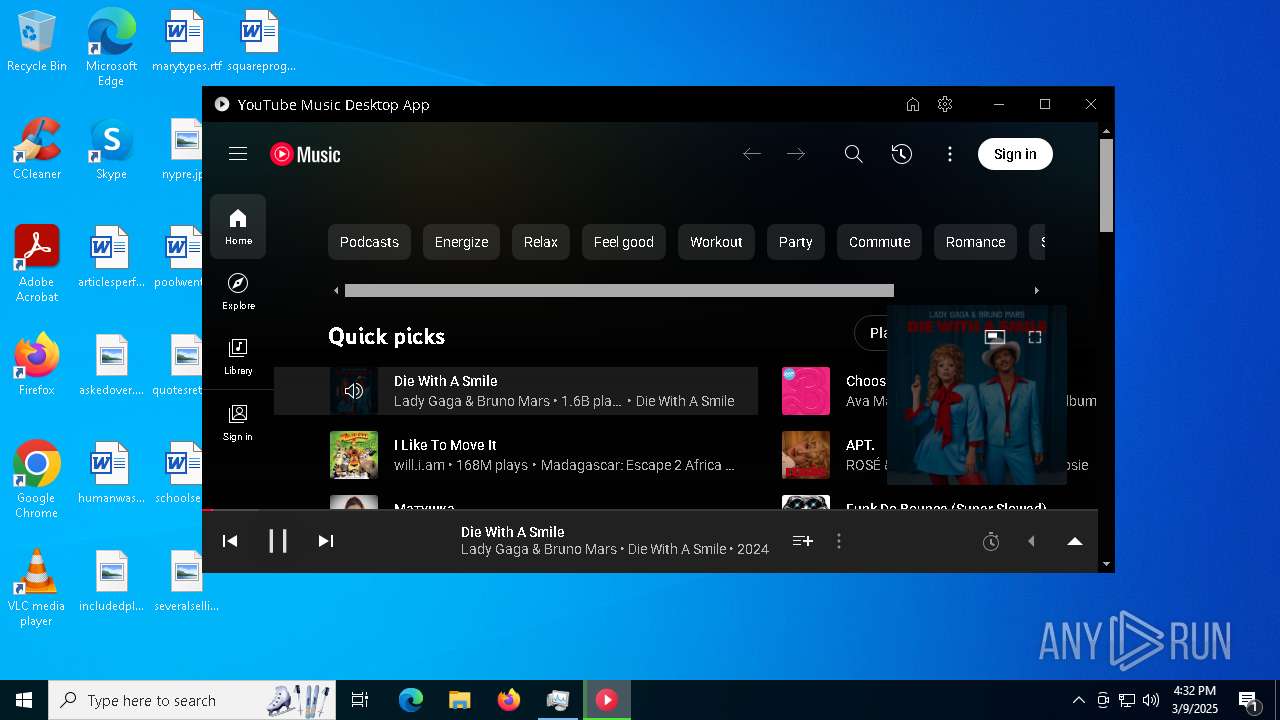Click the Sign in sidebar item
The width and height of the screenshot is (1280, 720).
[x=238, y=423]
